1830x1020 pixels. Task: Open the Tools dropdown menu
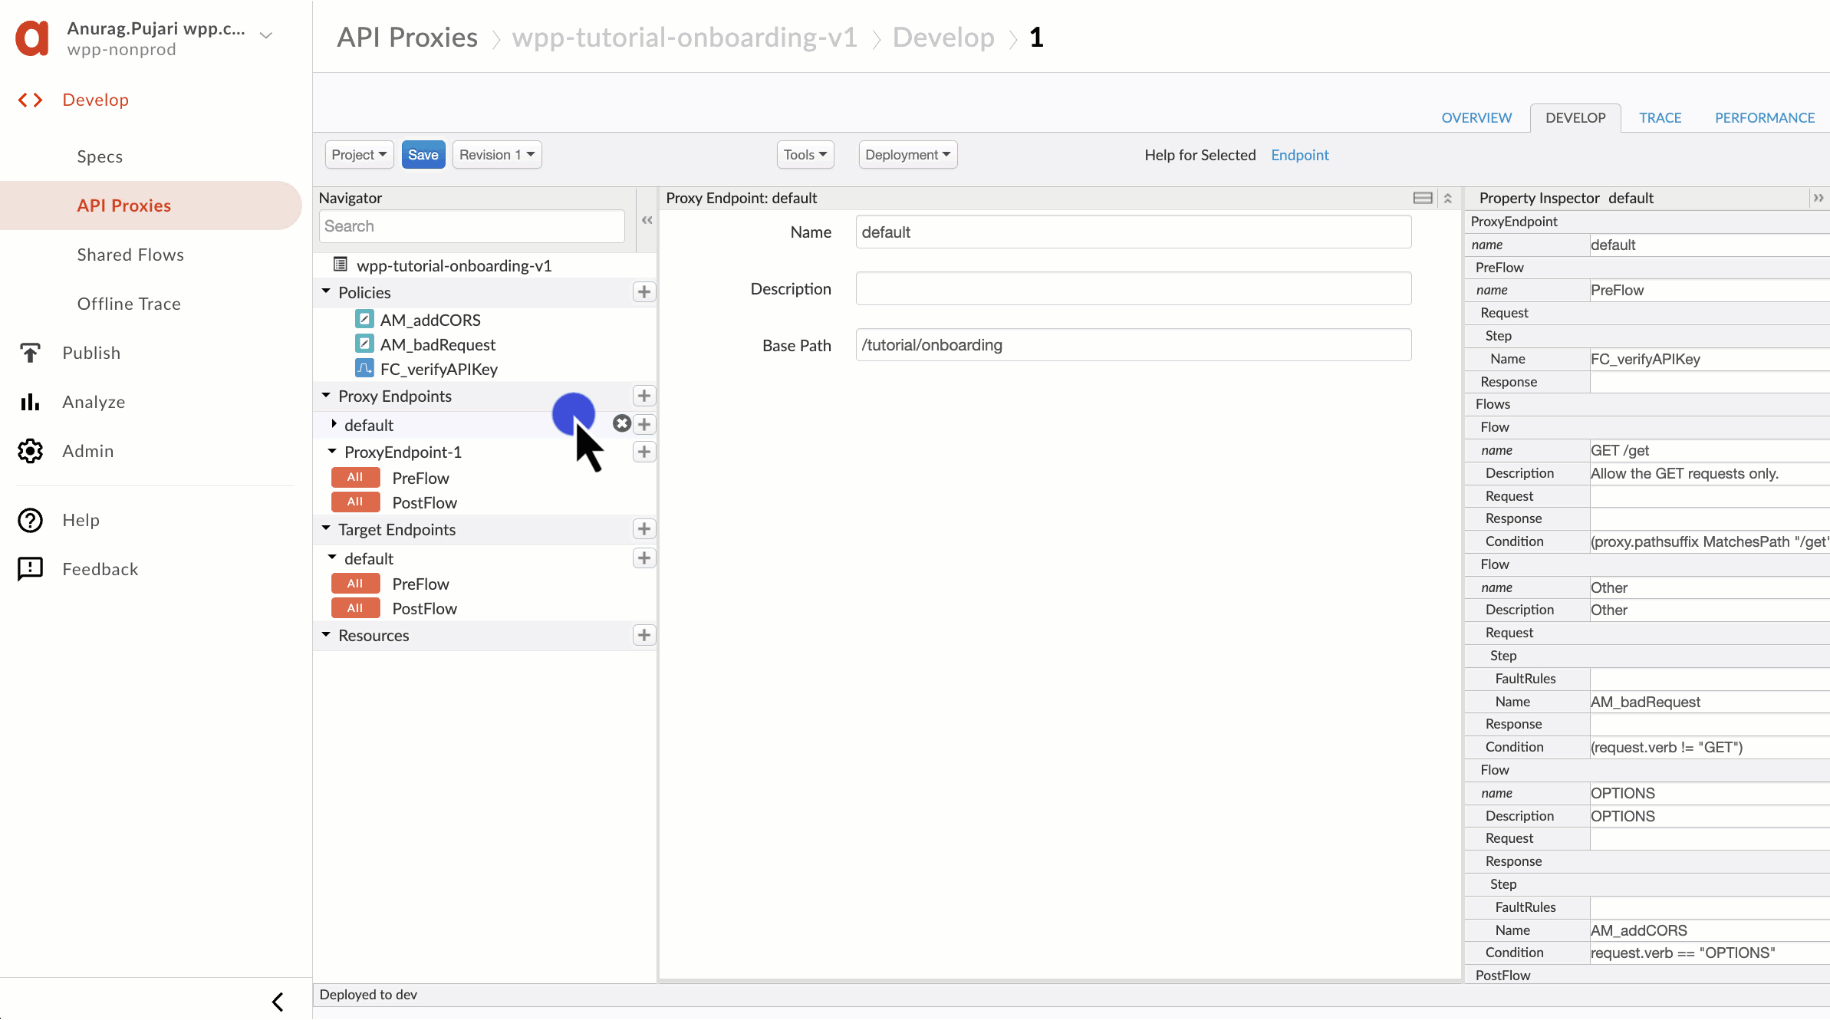pos(805,155)
